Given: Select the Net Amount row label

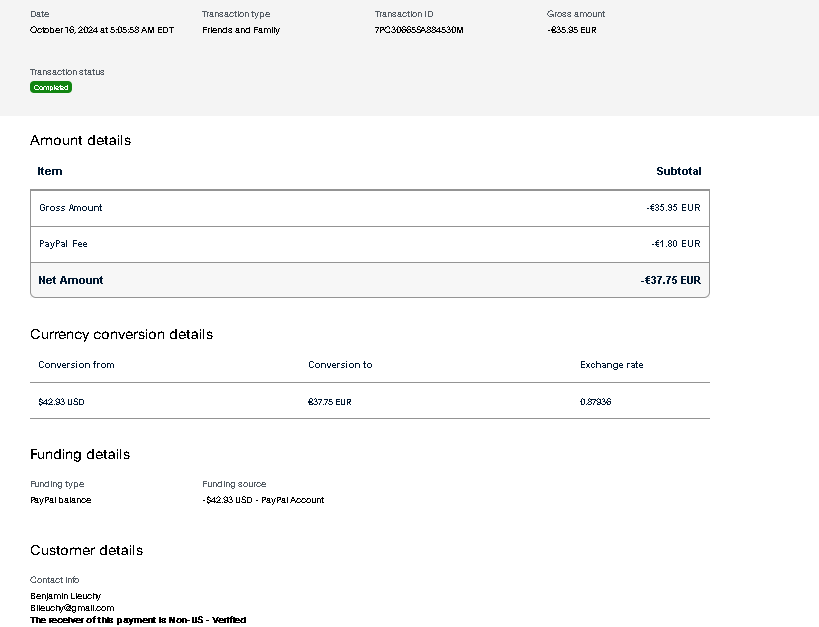Looking at the screenshot, I should (71, 281).
